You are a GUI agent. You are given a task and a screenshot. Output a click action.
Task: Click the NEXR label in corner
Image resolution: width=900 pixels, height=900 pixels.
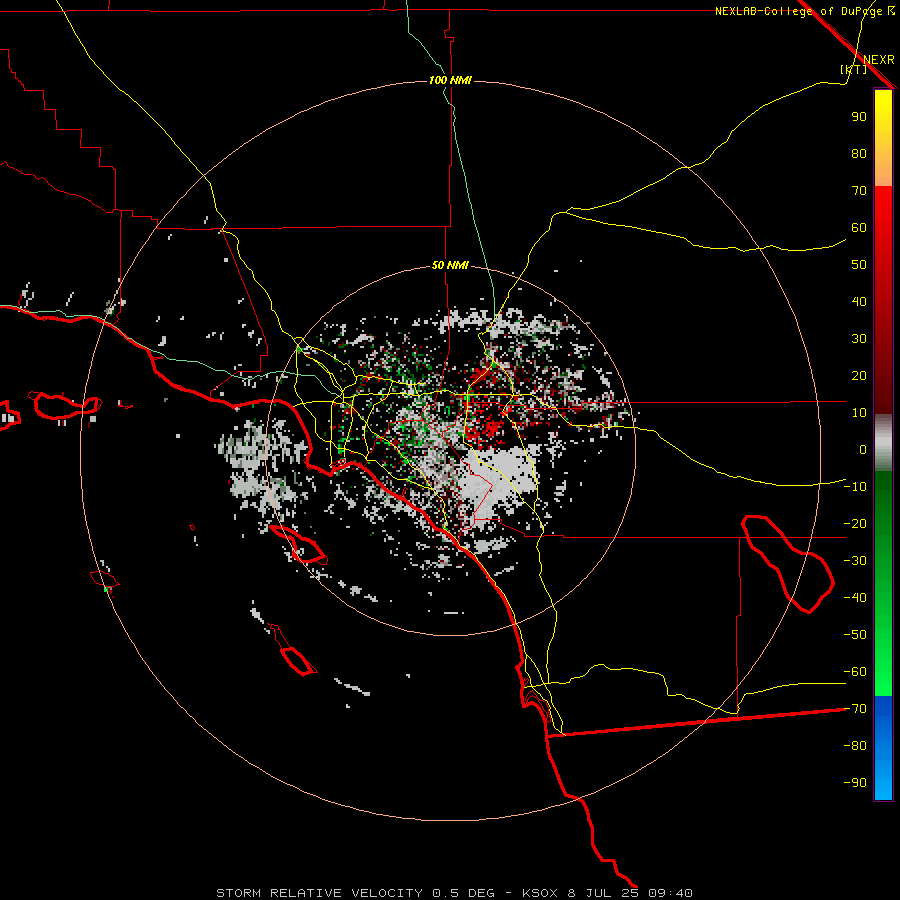pyautogui.click(x=879, y=60)
